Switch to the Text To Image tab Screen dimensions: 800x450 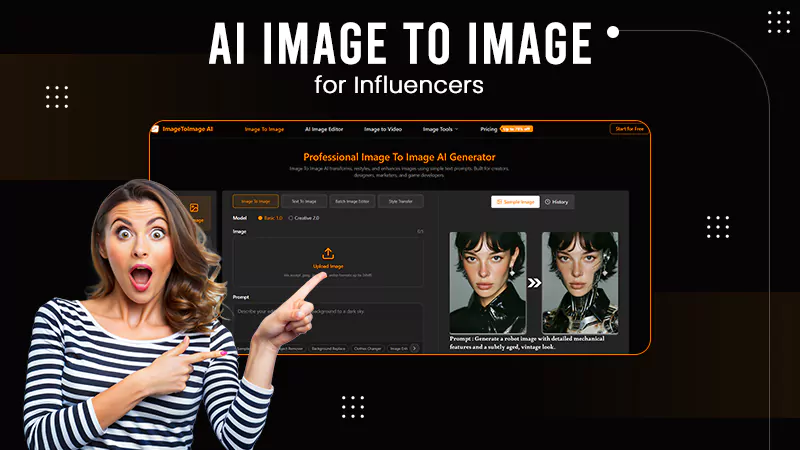[304, 201]
